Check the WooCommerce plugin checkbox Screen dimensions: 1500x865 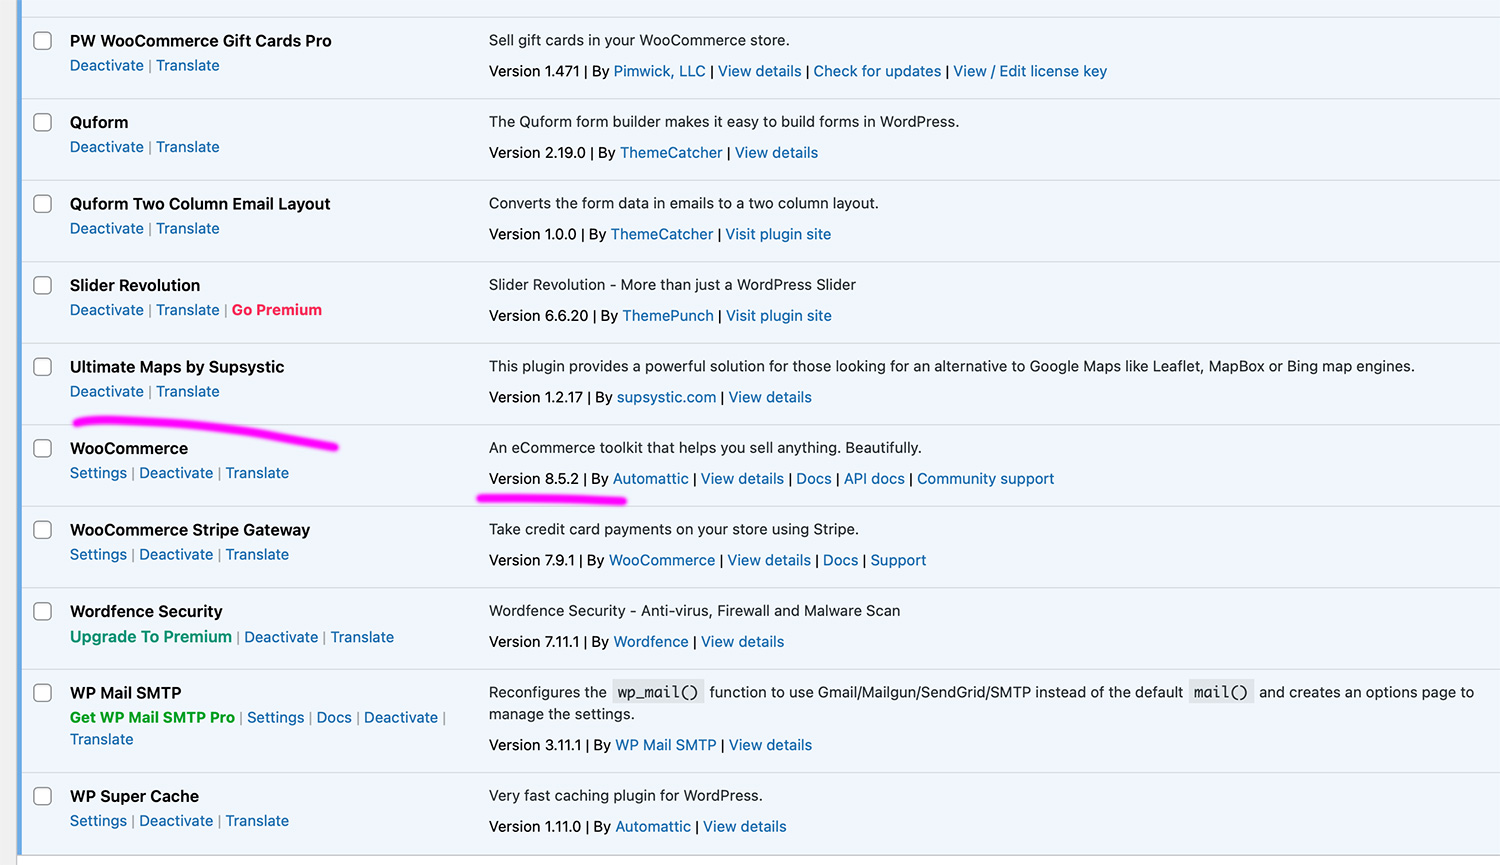pos(43,448)
